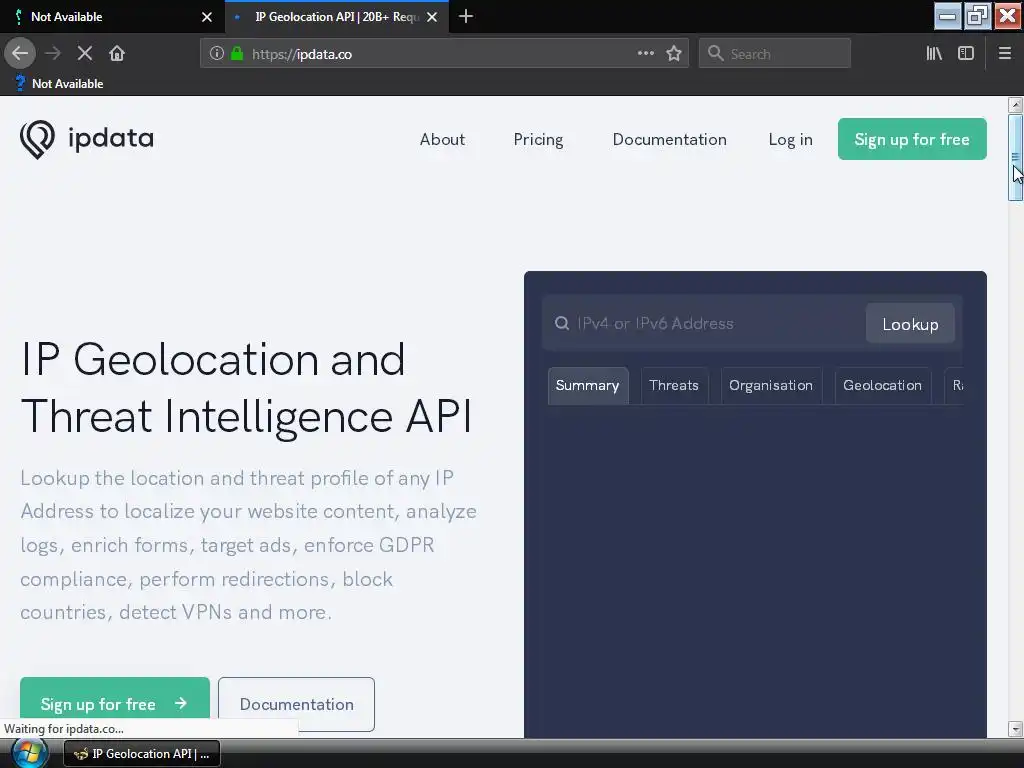Select the IP Geolocation API browser tab

(x=337, y=17)
